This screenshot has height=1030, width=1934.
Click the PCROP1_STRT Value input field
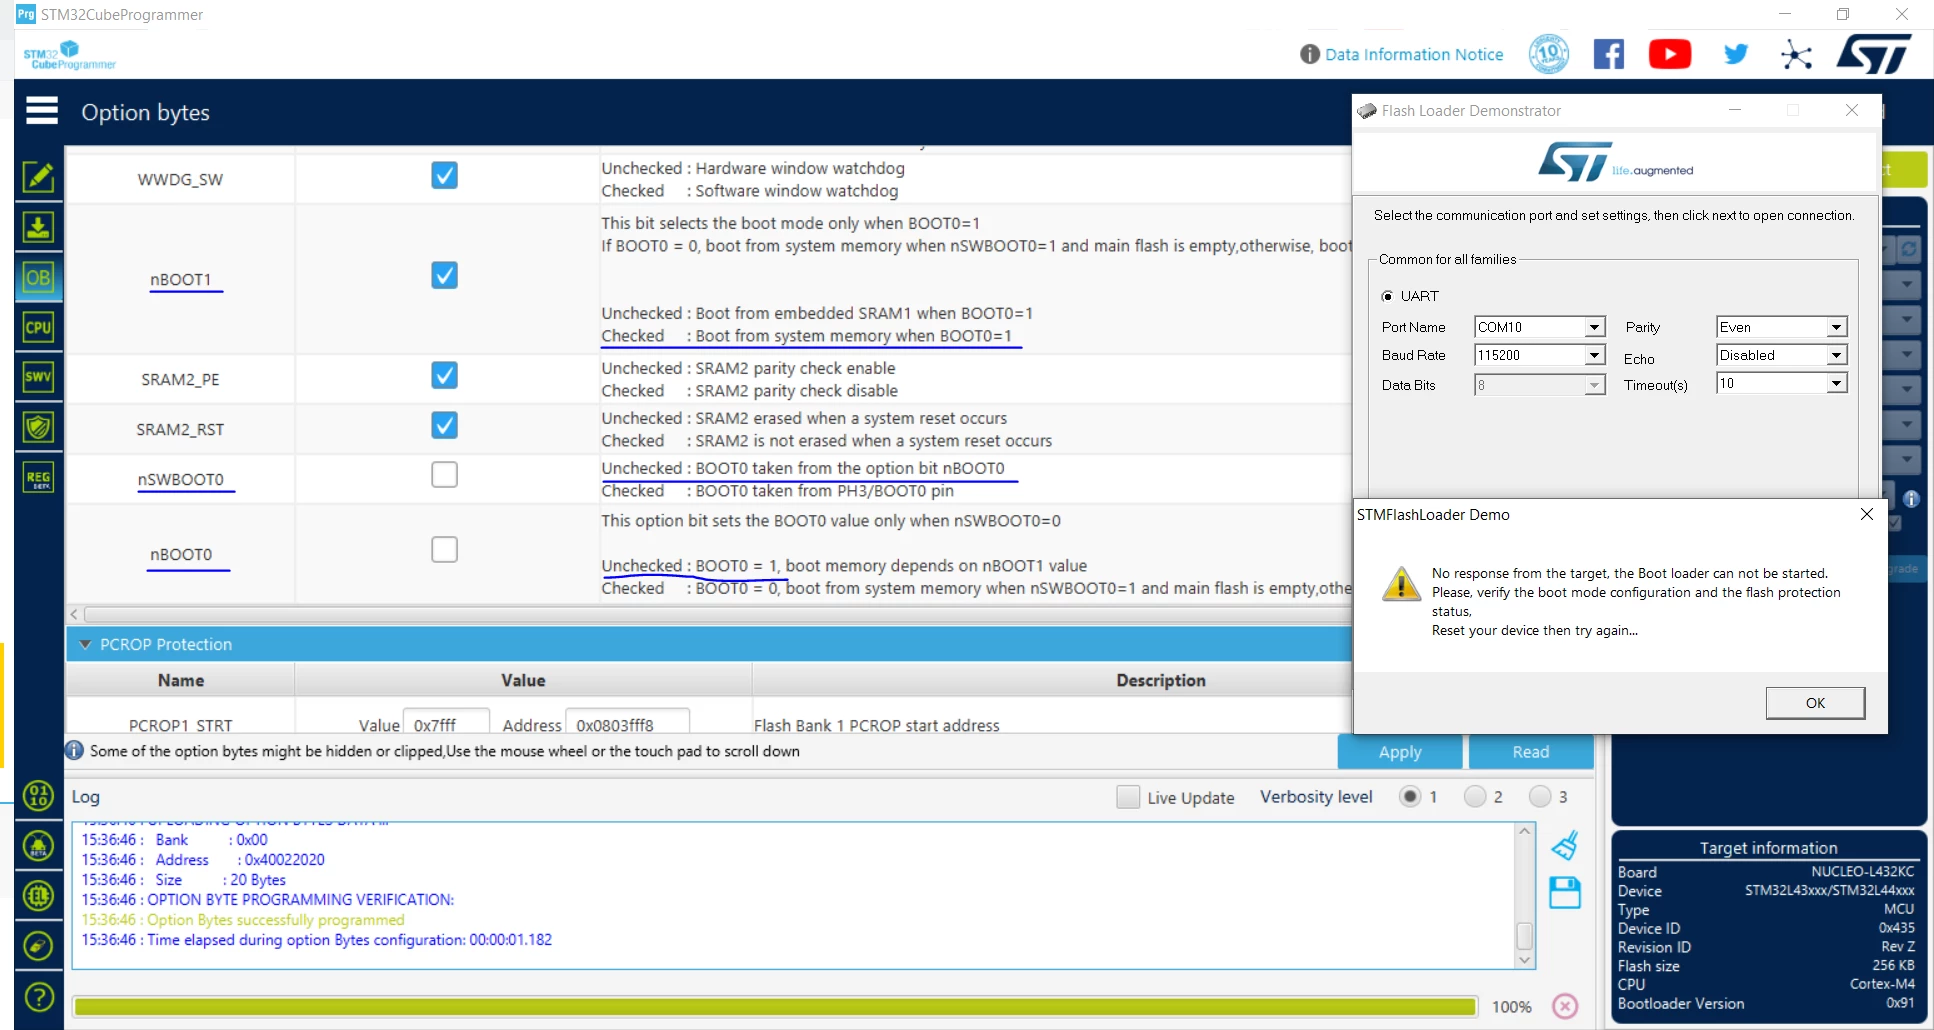click(x=446, y=722)
